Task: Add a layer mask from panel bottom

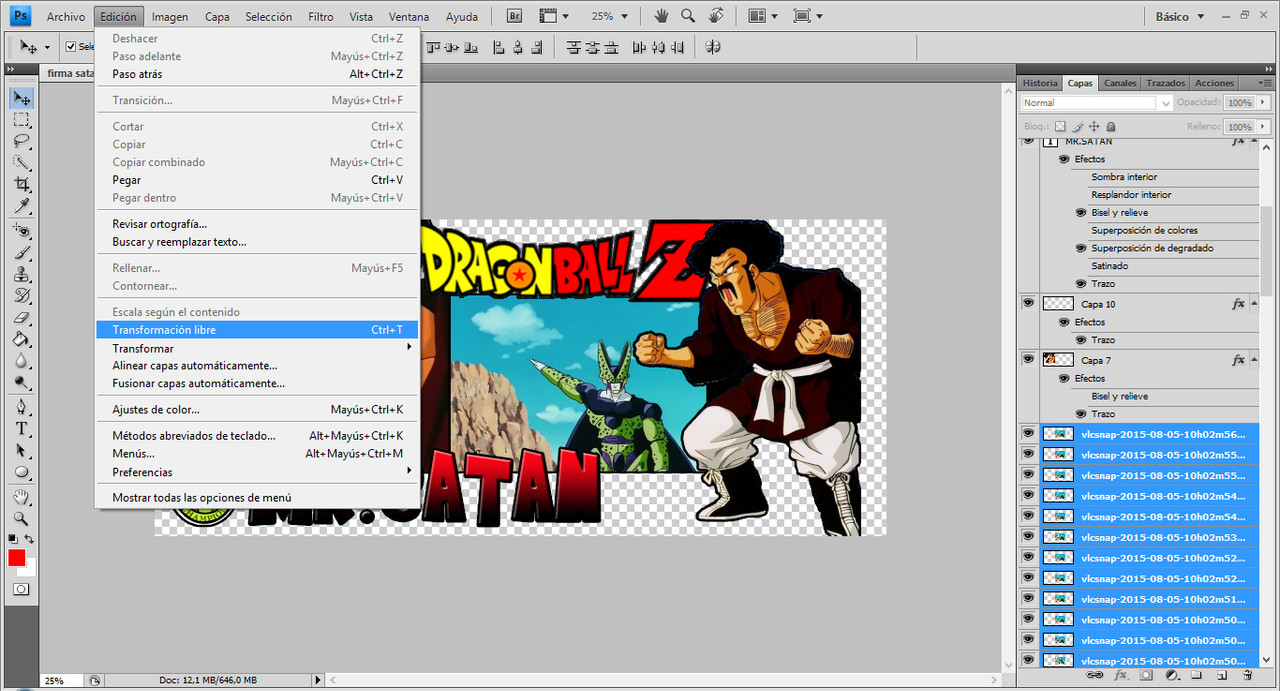Action: pos(1146,676)
